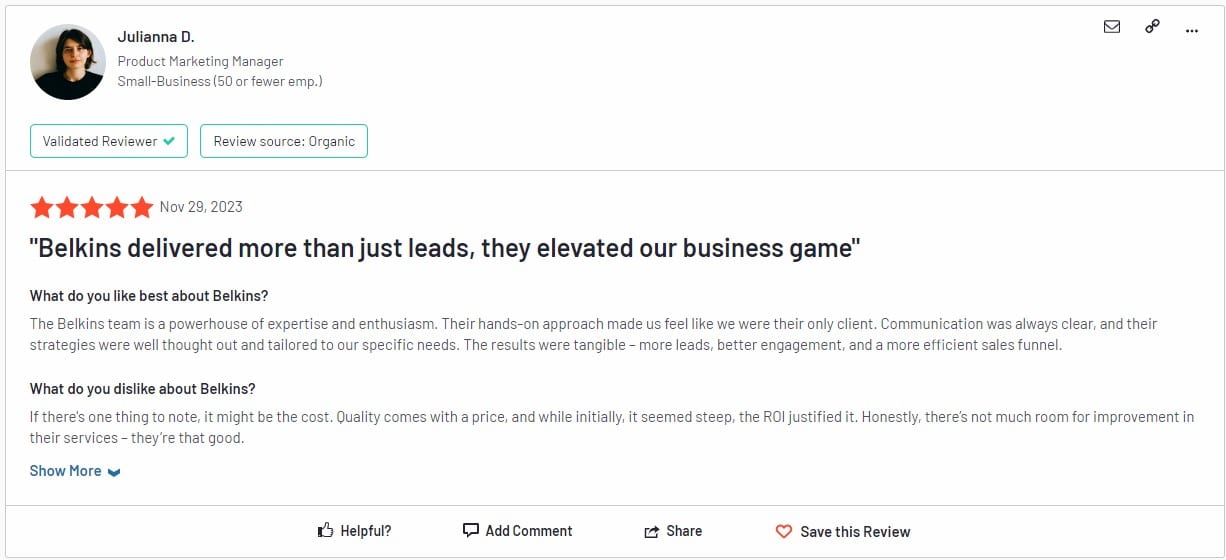Viewport: 1226px width, 560px height.
Task: Click the Add Comment speech bubble icon
Action: [x=471, y=531]
